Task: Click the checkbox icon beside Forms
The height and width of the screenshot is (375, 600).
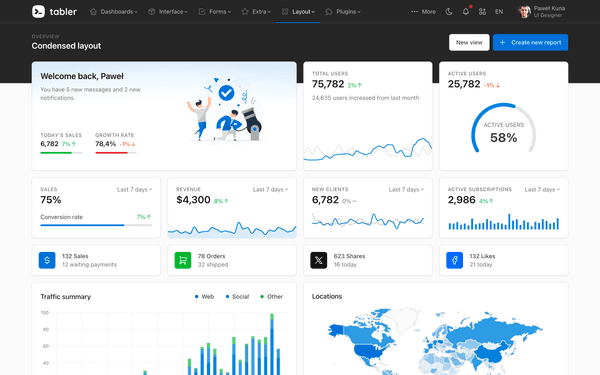Action: click(202, 12)
